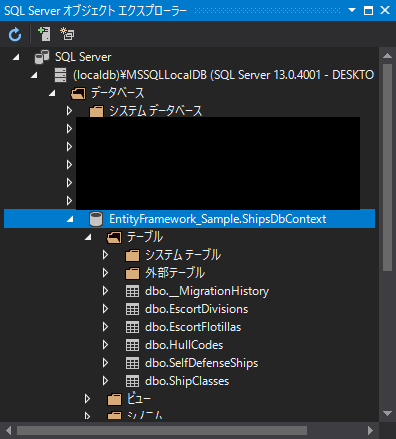Click the EntityFramework_Sample.ShipsDbContext database icon
396x439 pixels.
96,219
